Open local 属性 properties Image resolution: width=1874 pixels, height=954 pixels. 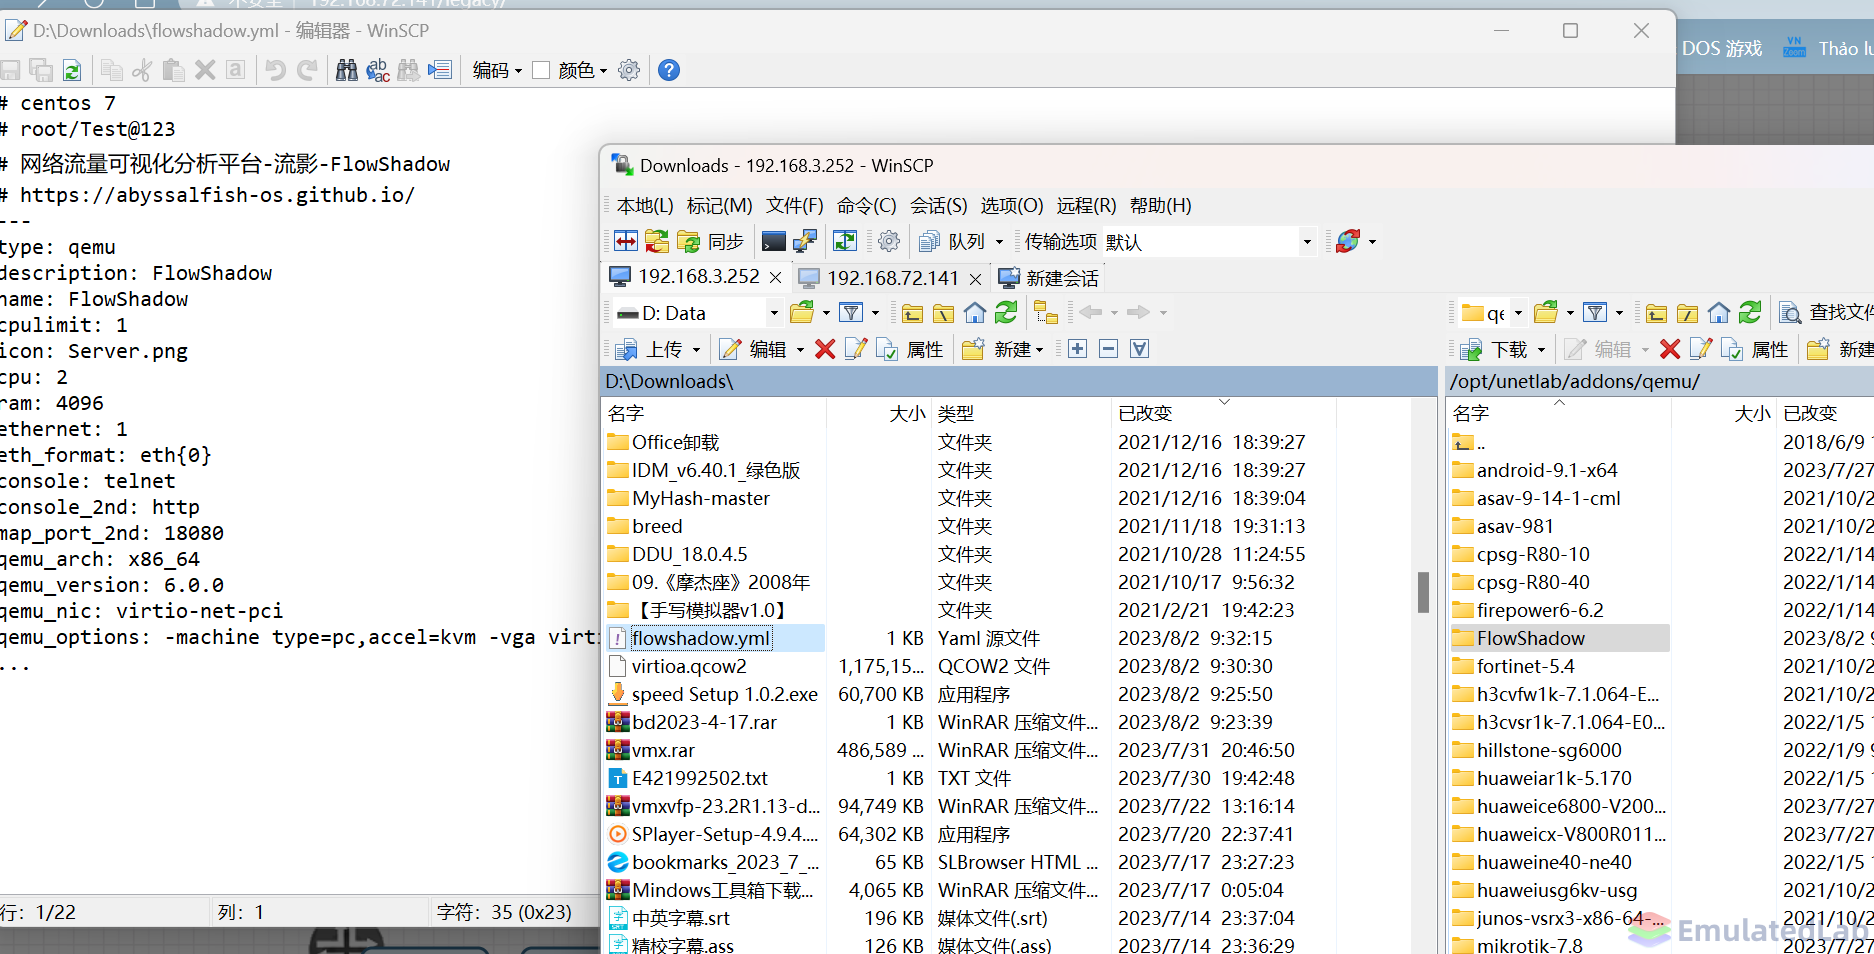[910, 349]
